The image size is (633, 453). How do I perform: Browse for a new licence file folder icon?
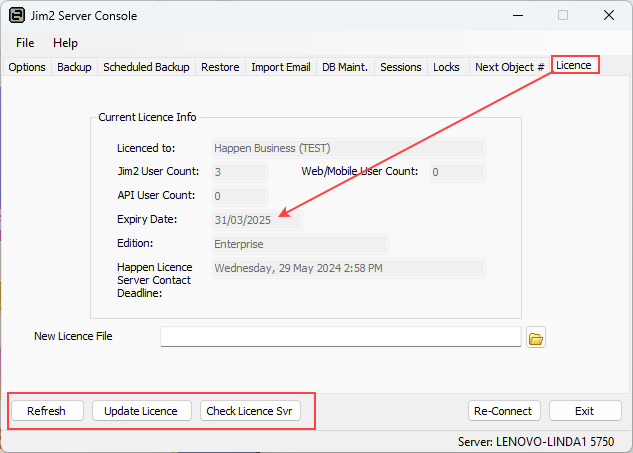[536, 338]
